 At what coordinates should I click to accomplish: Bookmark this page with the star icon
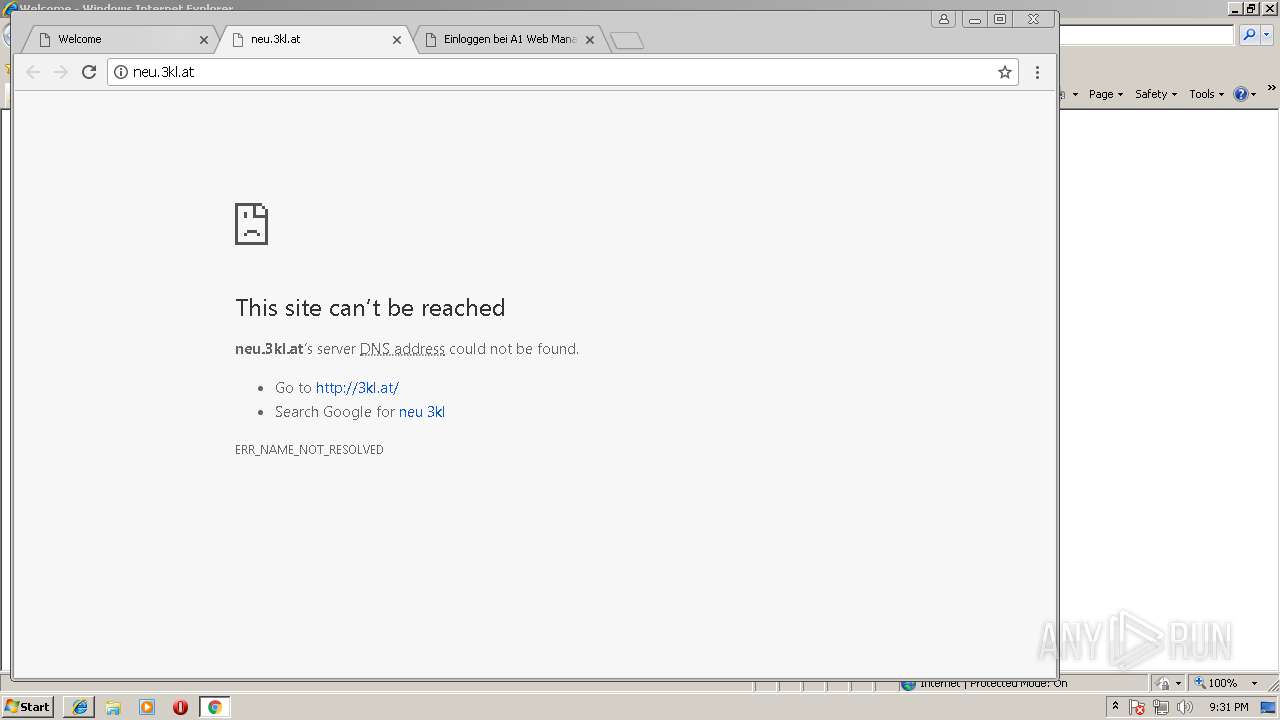click(1005, 72)
